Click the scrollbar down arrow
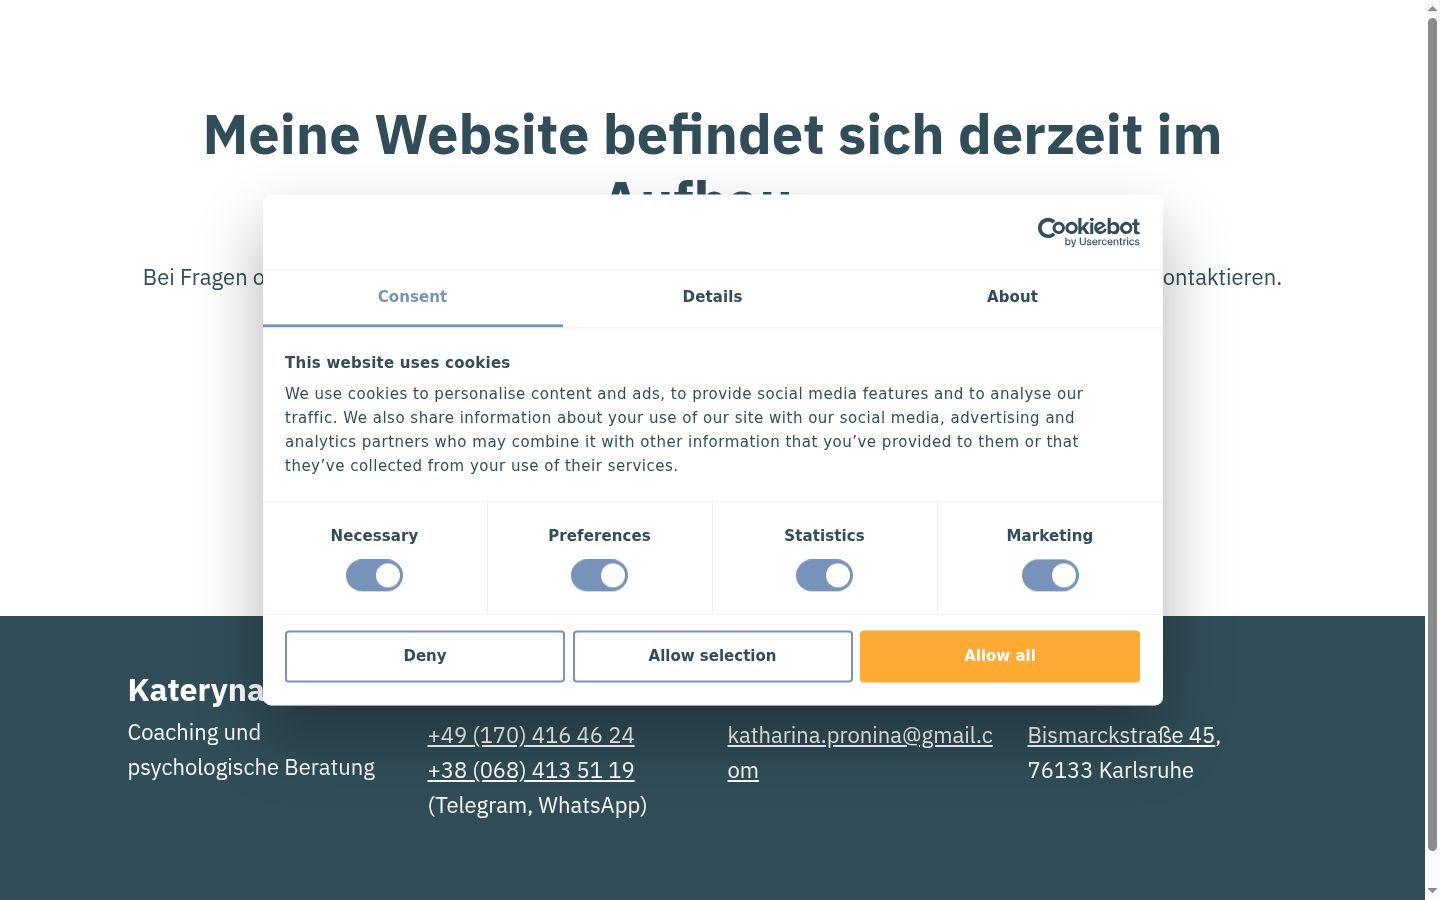Viewport: 1440px width, 900px height. point(1432,891)
